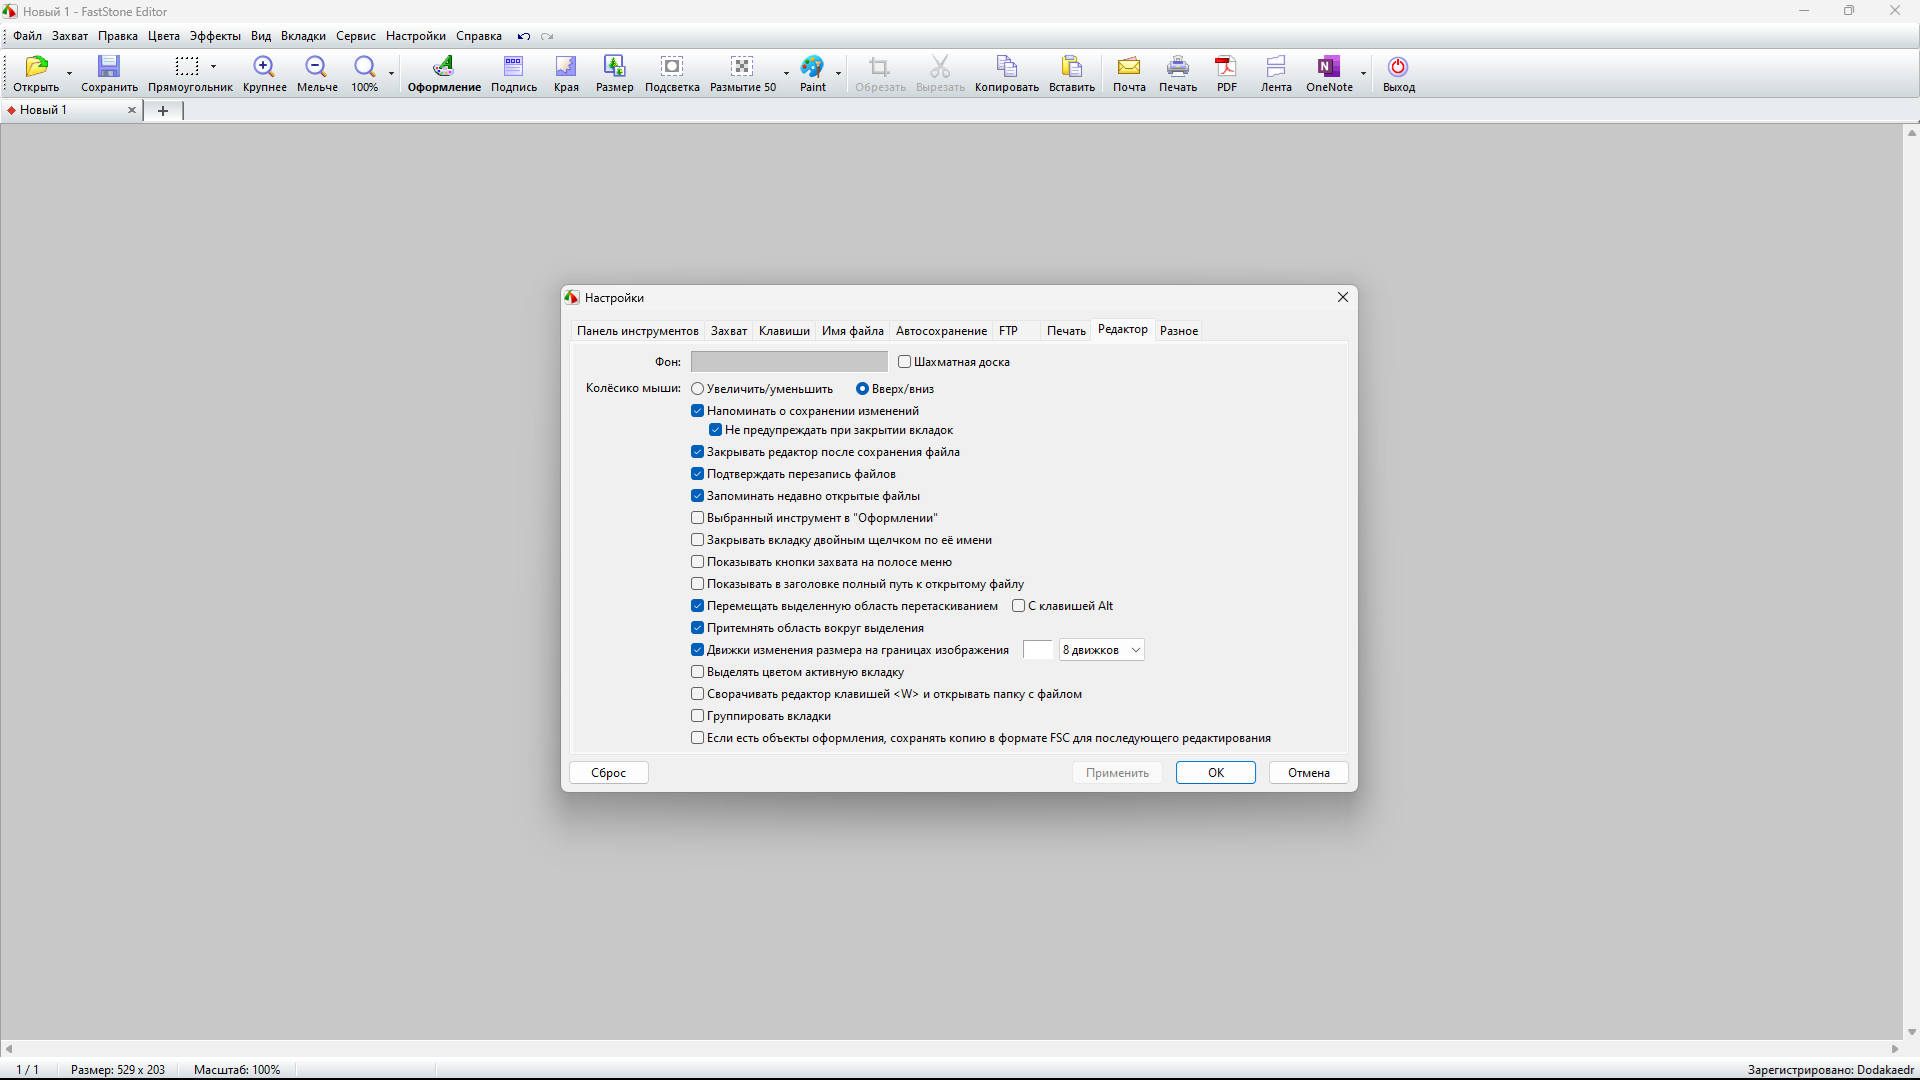Click the Крупнее zoom in icon
The image size is (1920, 1080).
tap(264, 68)
